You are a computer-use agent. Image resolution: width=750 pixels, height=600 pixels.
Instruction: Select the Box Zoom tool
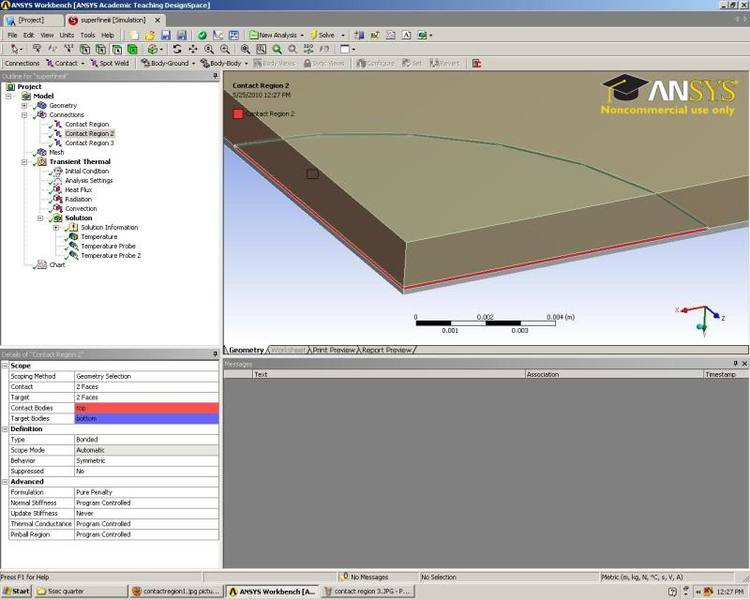click(225, 49)
